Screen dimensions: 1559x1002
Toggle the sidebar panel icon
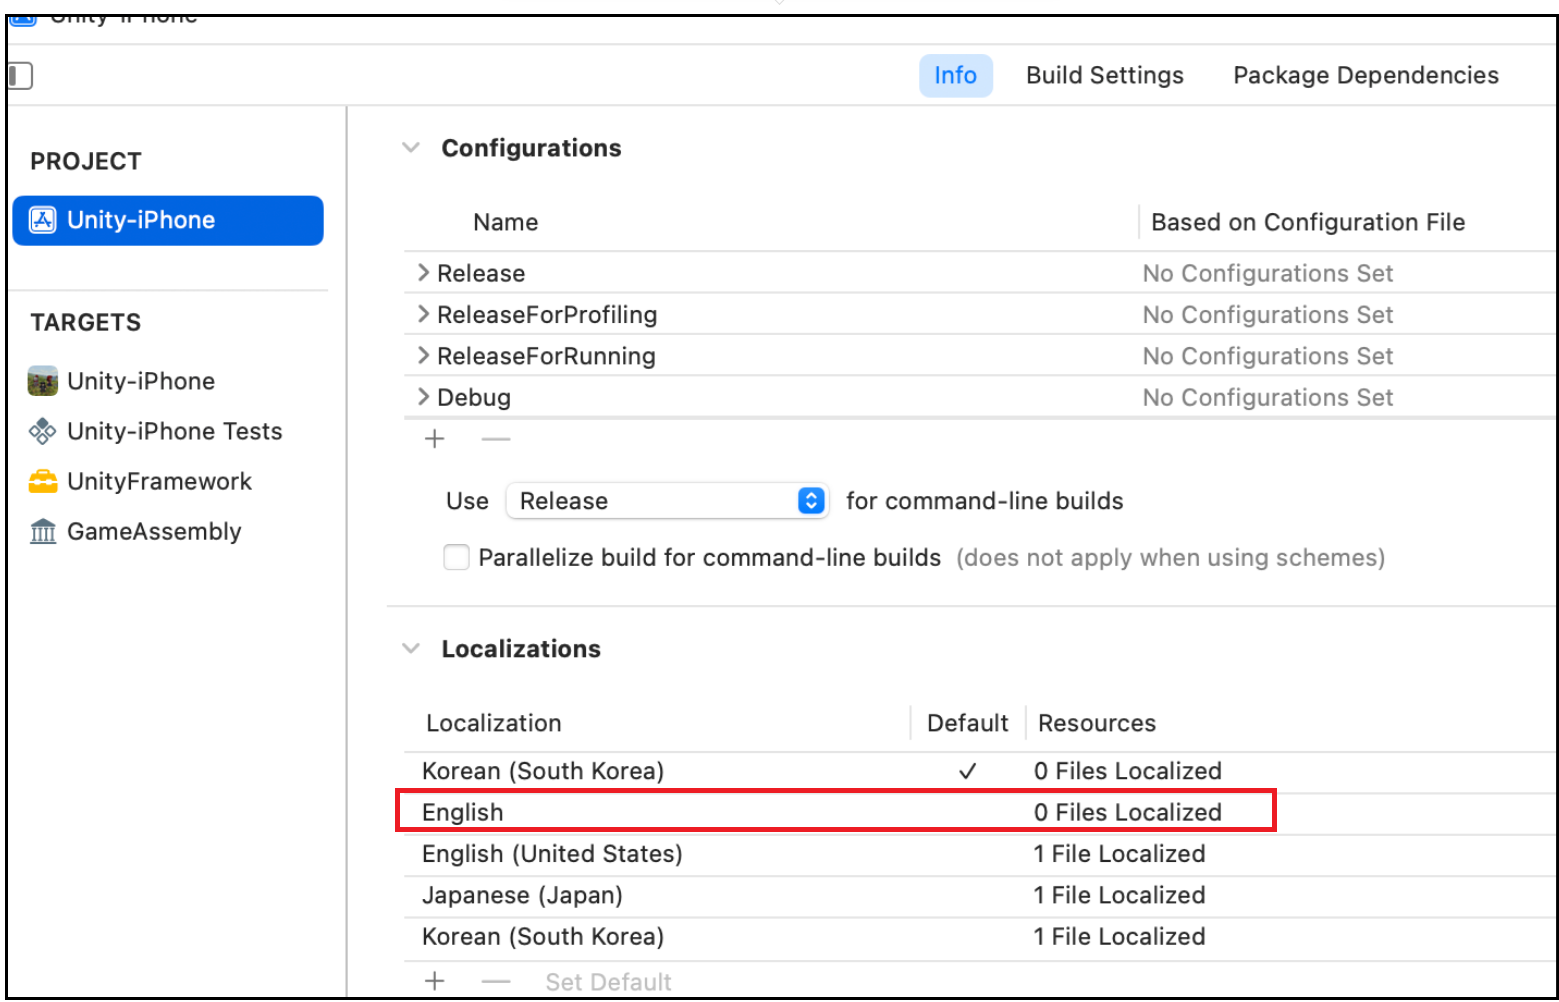coord(20,76)
